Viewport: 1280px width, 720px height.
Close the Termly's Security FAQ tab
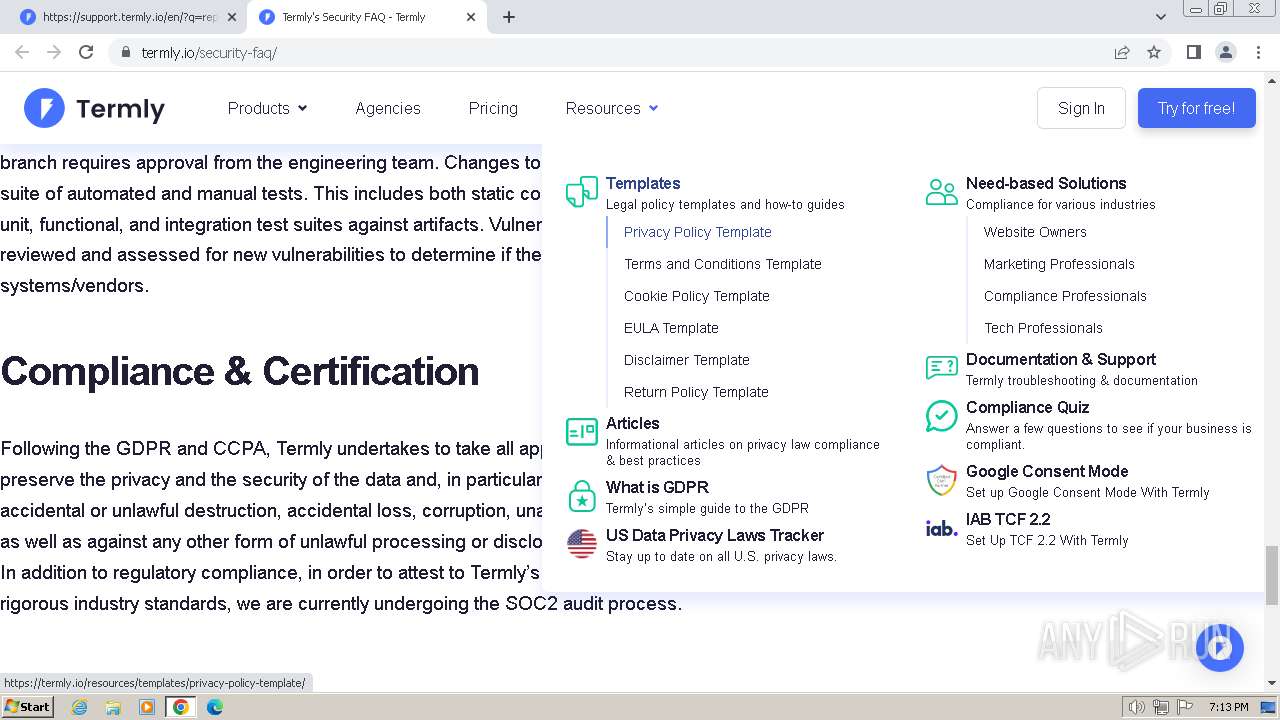[471, 17]
